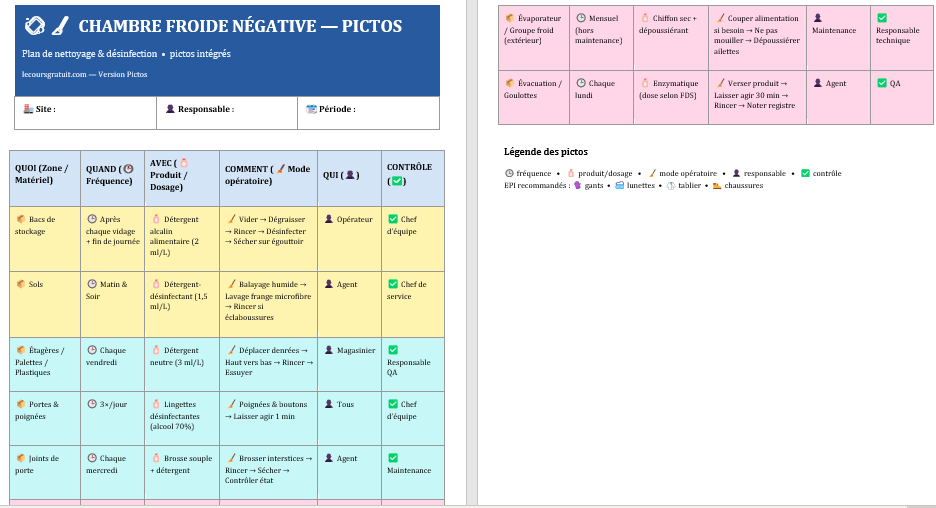
Task: Click the calendar icon next to Période
Action: (x=311, y=109)
